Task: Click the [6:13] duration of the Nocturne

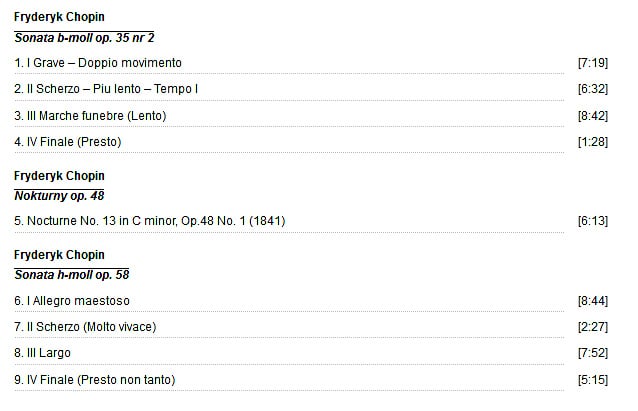Action: click(593, 221)
